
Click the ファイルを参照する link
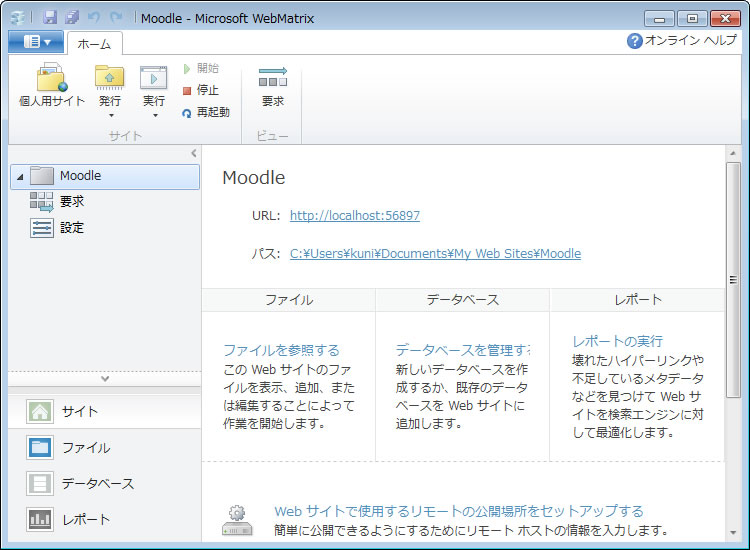281,350
